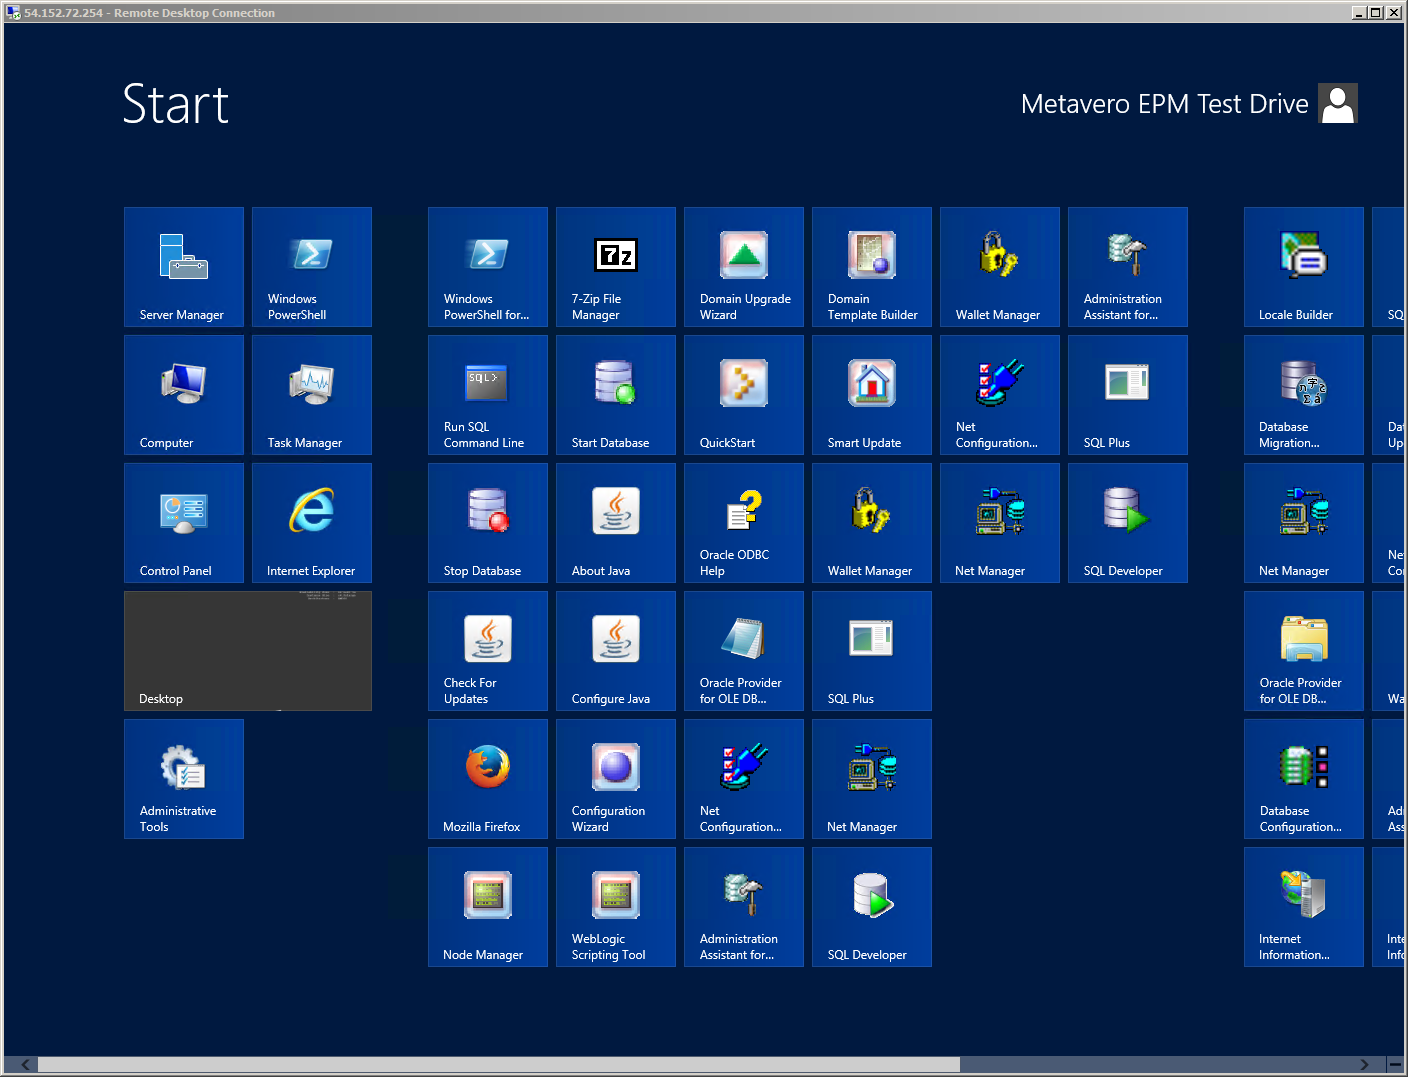
Task: Open Run SQL Command Line
Action: pyautogui.click(x=488, y=395)
